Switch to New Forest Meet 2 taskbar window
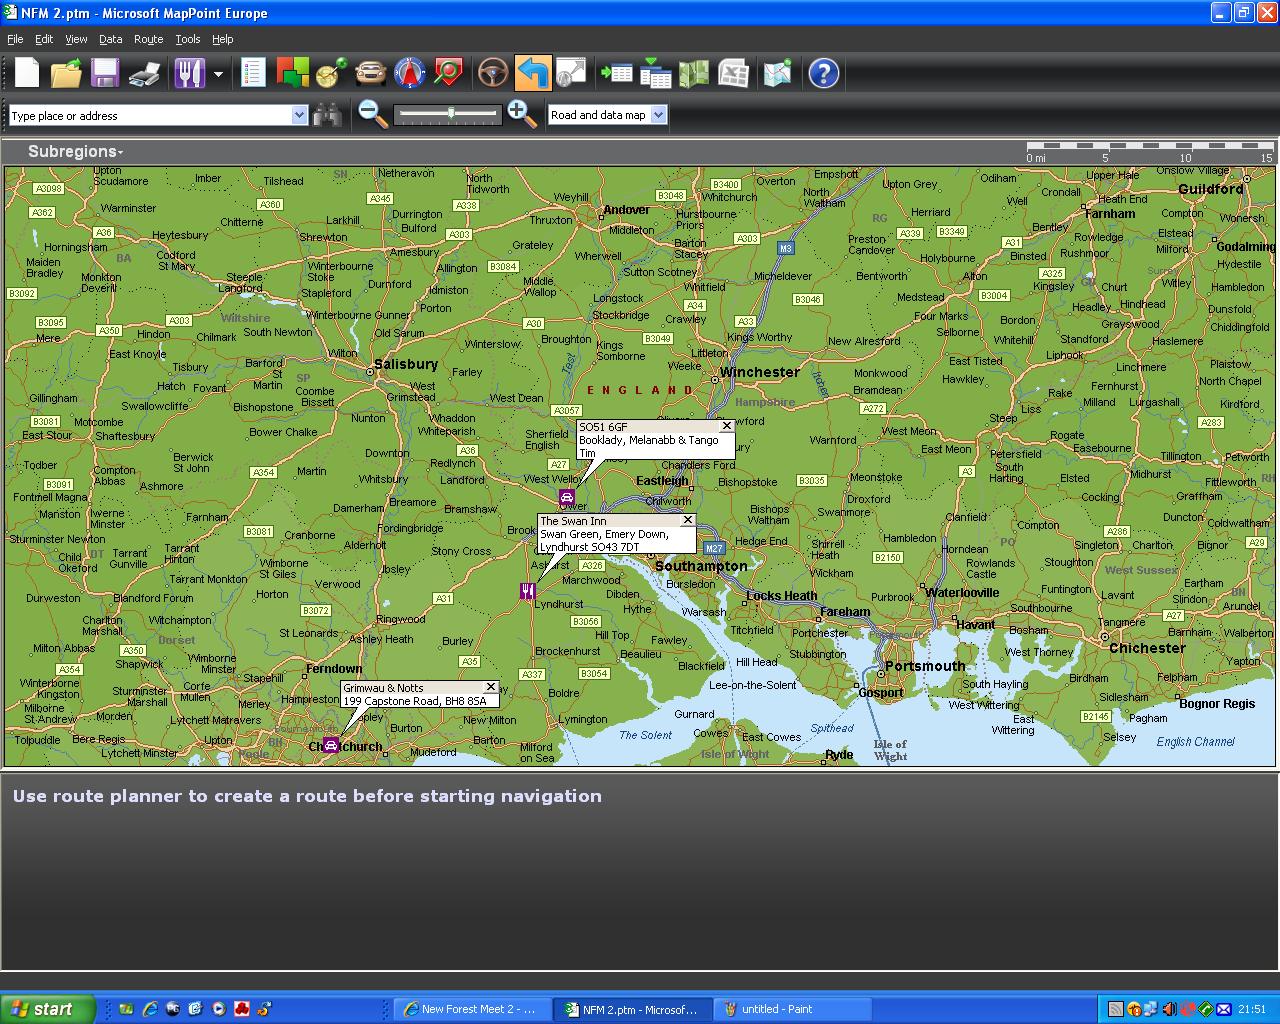Image resolution: width=1280 pixels, height=1024 pixels. pos(470,1009)
